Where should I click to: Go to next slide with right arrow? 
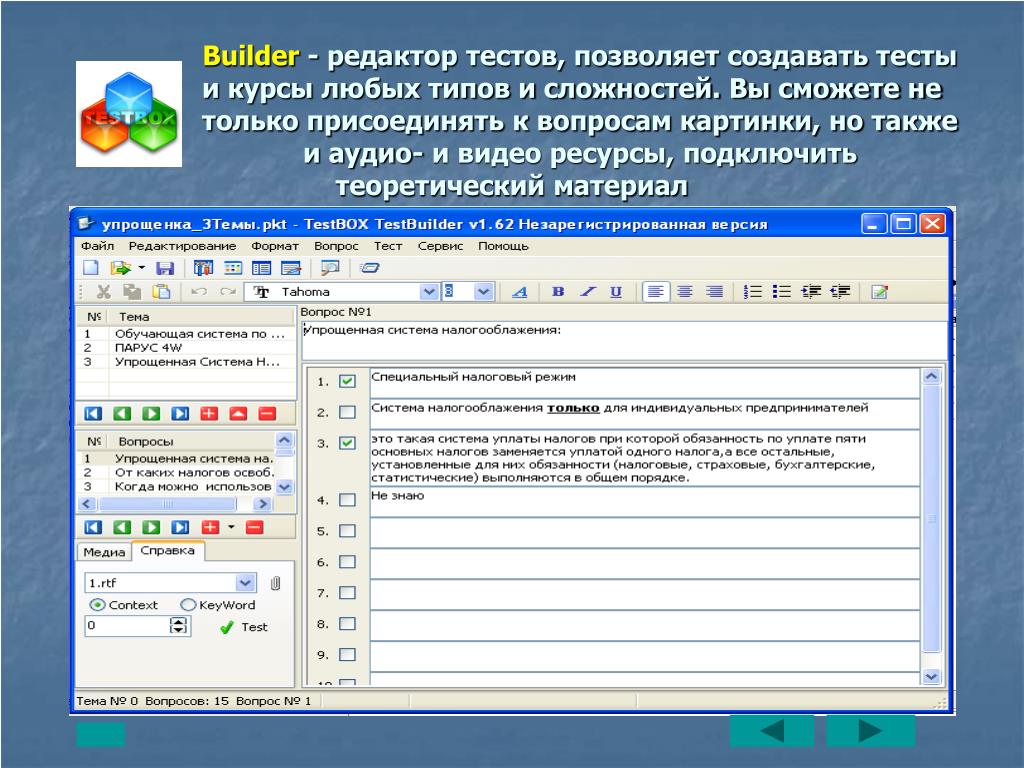point(871,731)
